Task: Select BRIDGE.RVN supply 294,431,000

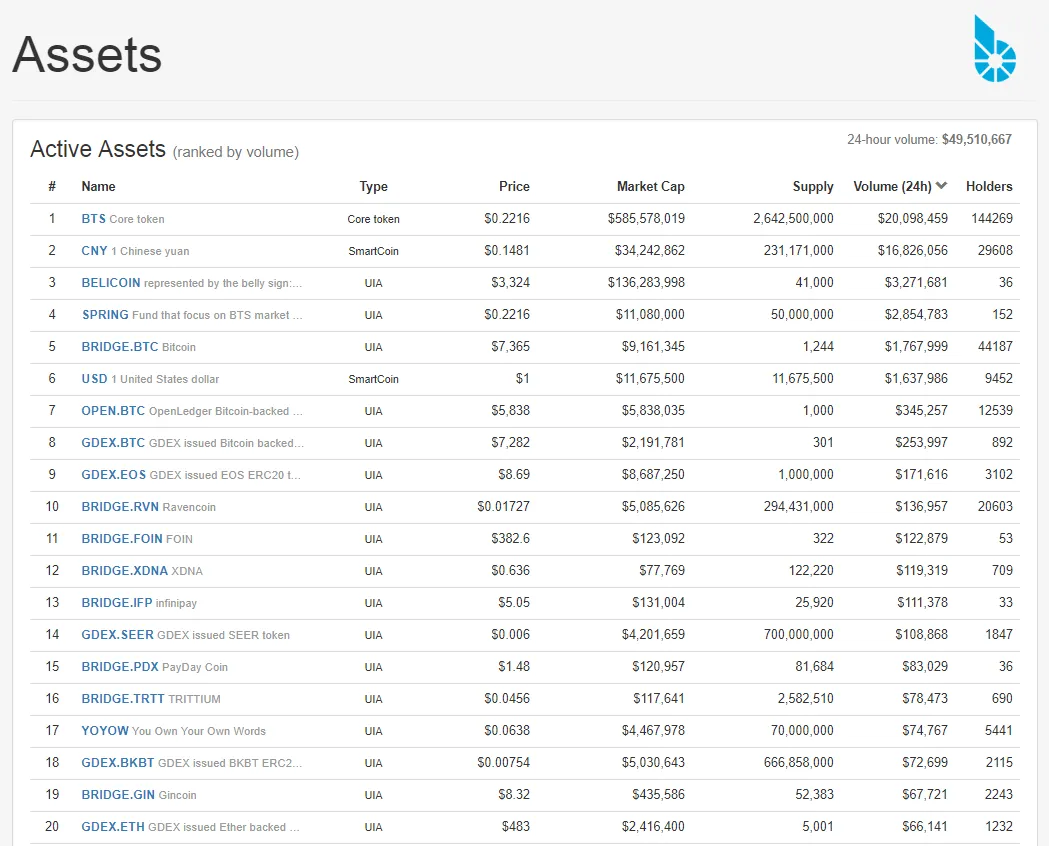Action: [799, 507]
